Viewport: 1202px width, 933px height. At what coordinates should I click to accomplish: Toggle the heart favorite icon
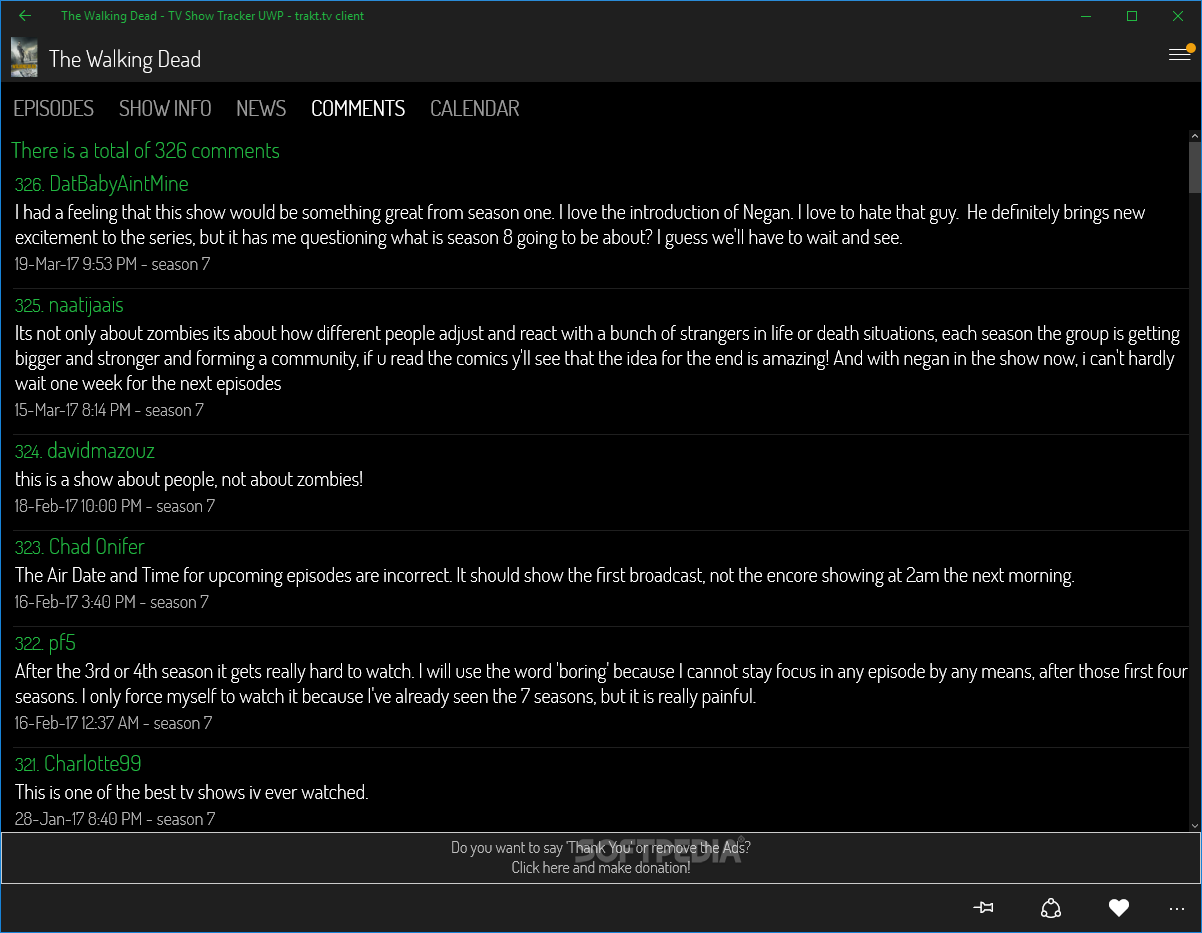[1119, 908]
